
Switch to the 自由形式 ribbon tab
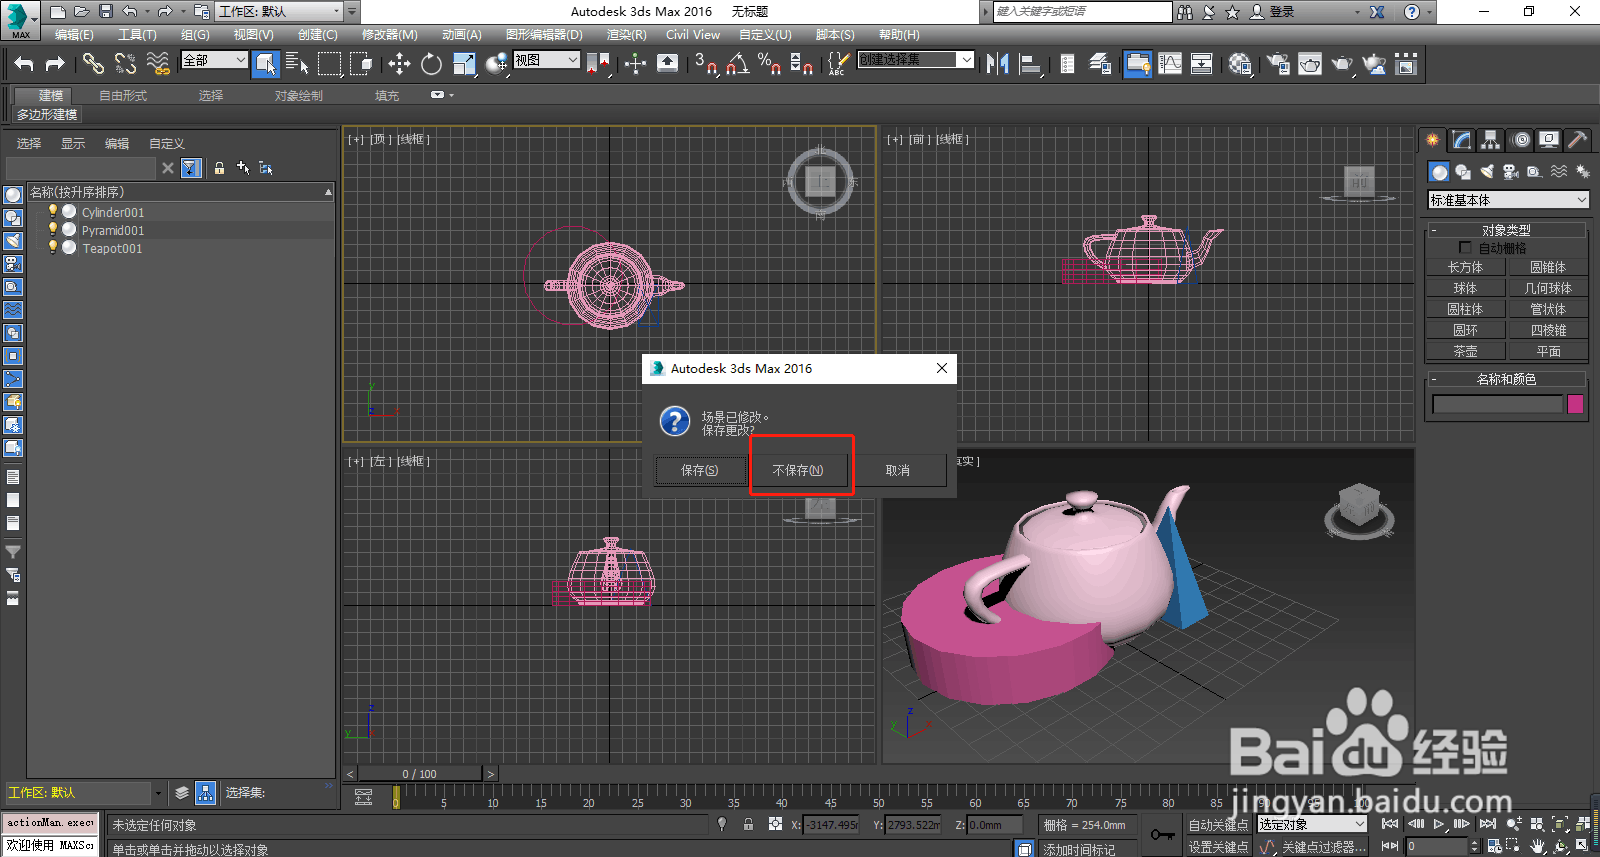click(x=123, y=96)
